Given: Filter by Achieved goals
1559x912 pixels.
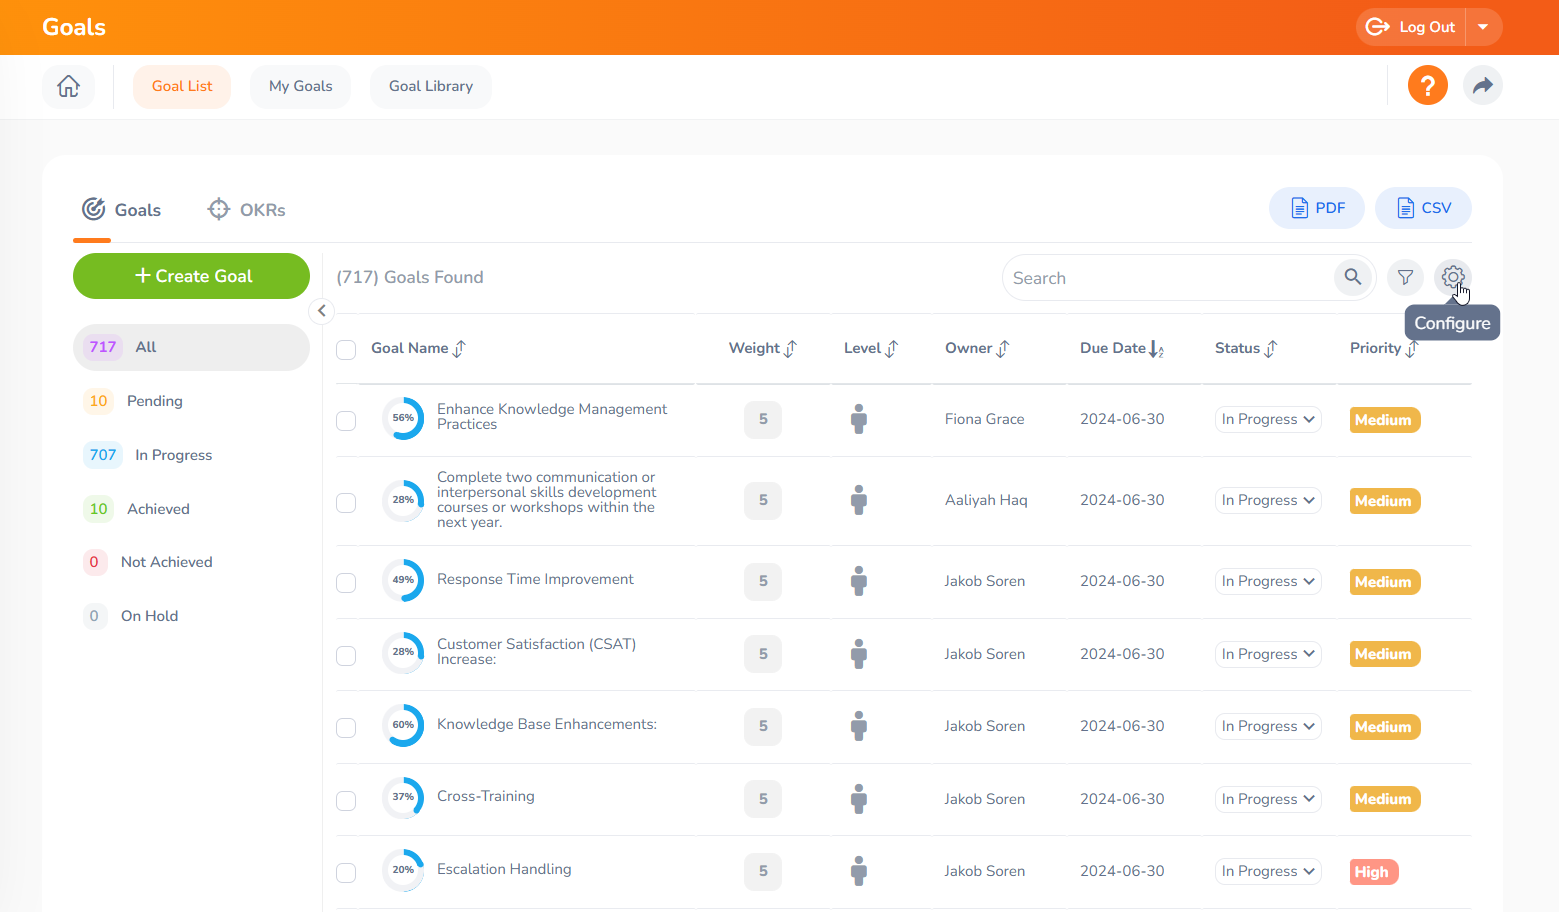Looking at the screenshot, I should 191,509.
